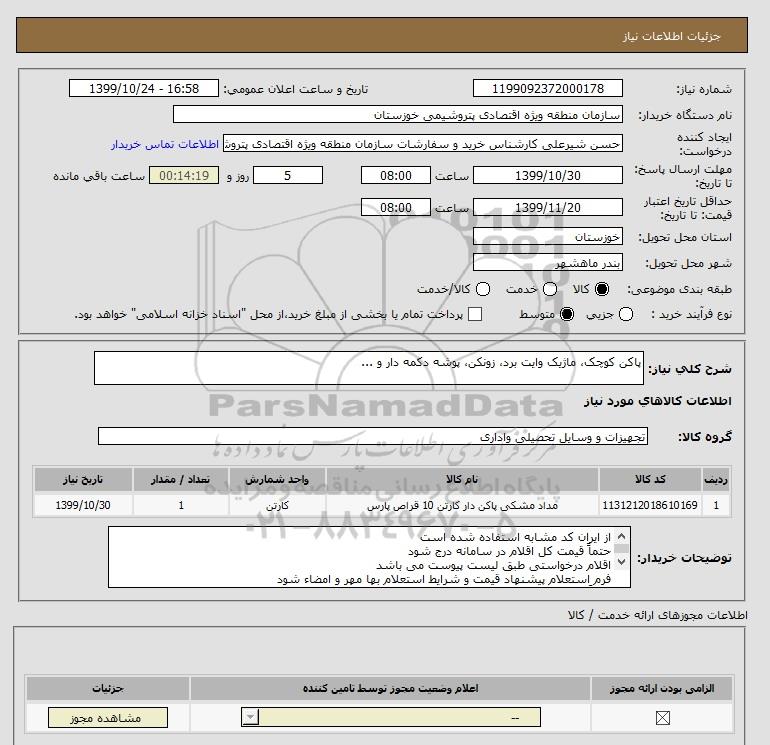Click the announcement date field 1399/10/24 - 16:58
The image size is (770, 745).
(144, 89)
